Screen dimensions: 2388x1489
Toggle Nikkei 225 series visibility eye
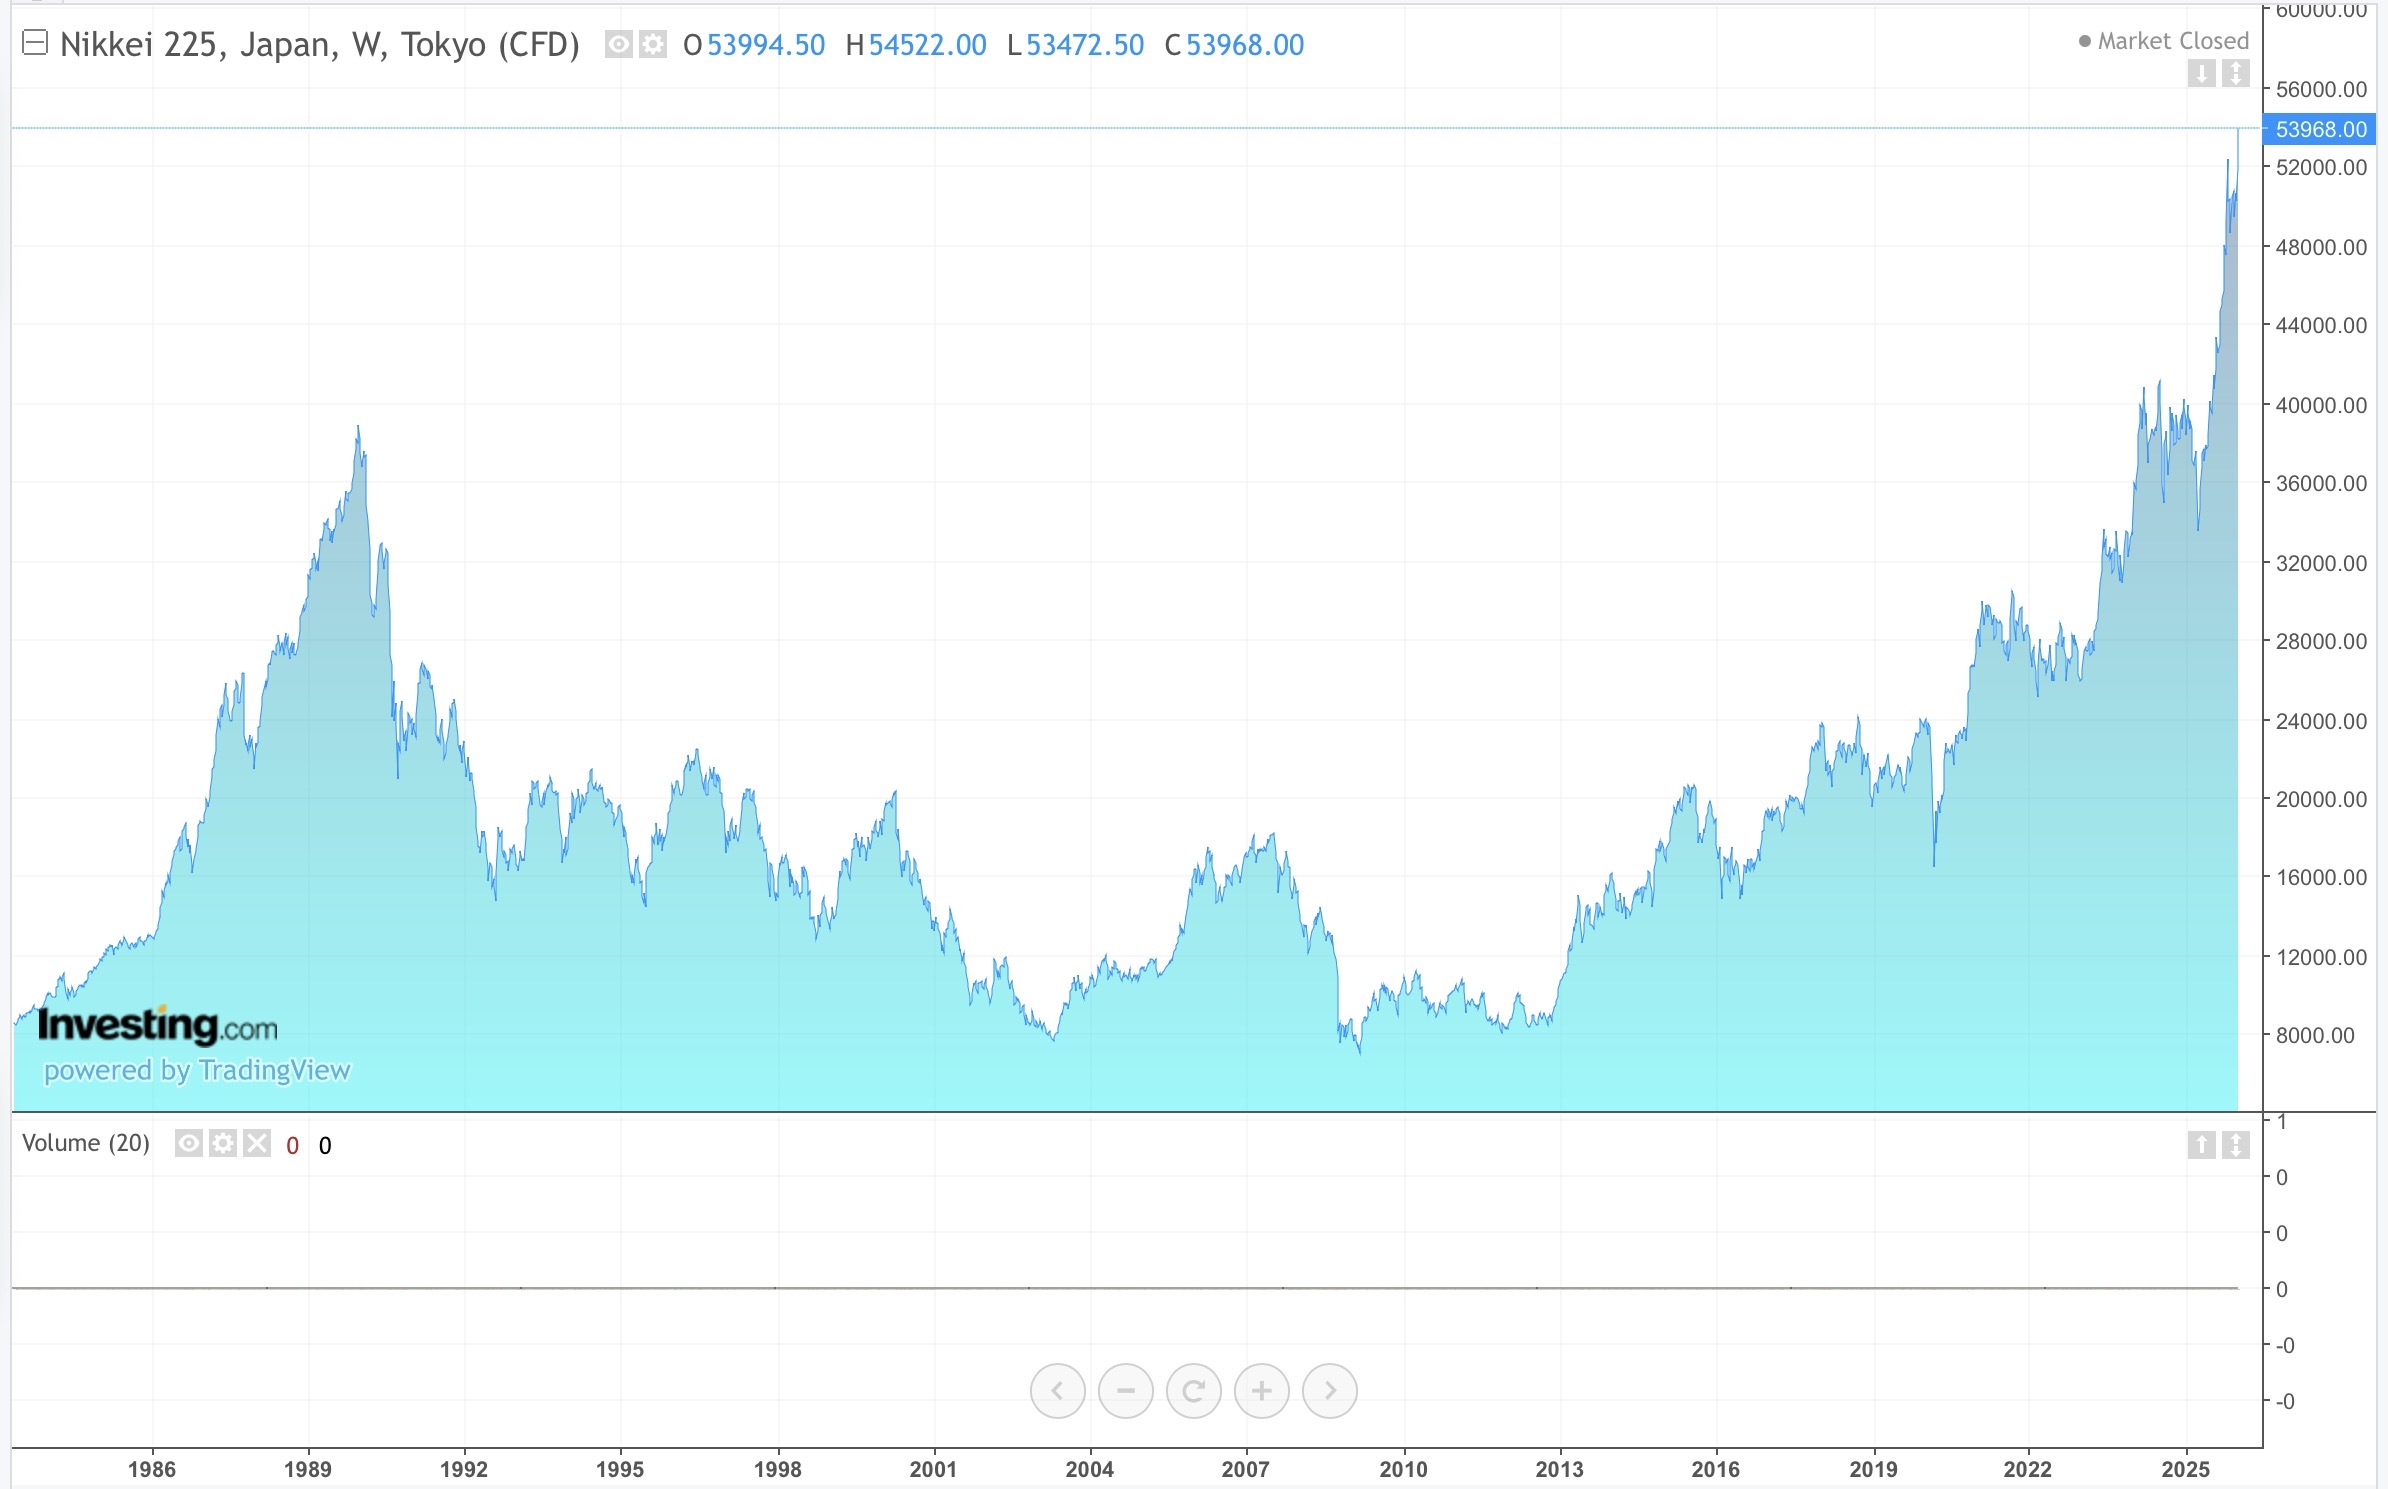pyautogui.click(x=619, y=45)
